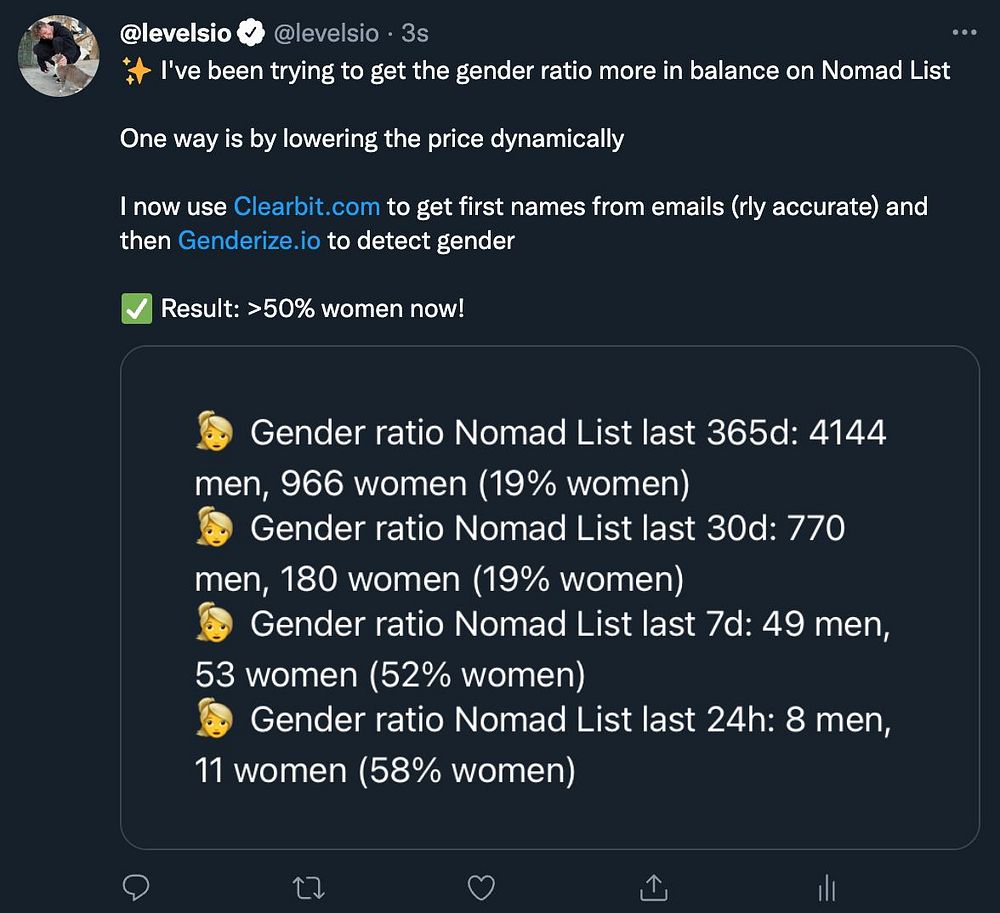The width and height of the screenshot is (1000, 913).
Task: Click the bold @levelsio display name
Action: click(176, 34)
